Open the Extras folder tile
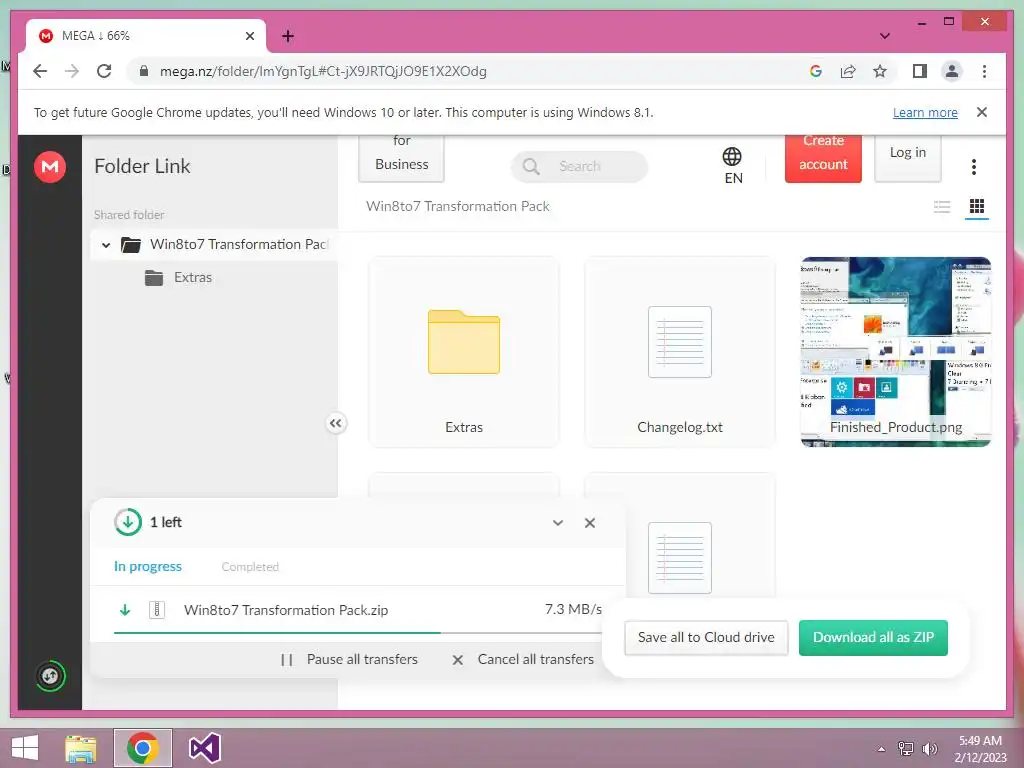Viewport: 1024px width, 768px height. click(464, 352)
